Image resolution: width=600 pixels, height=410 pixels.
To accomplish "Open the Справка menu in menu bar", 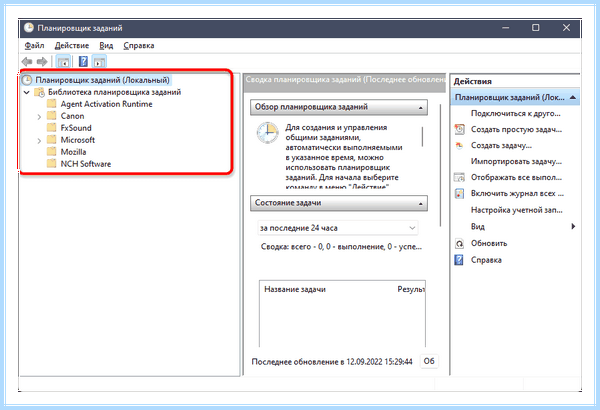I will [139, 46].
